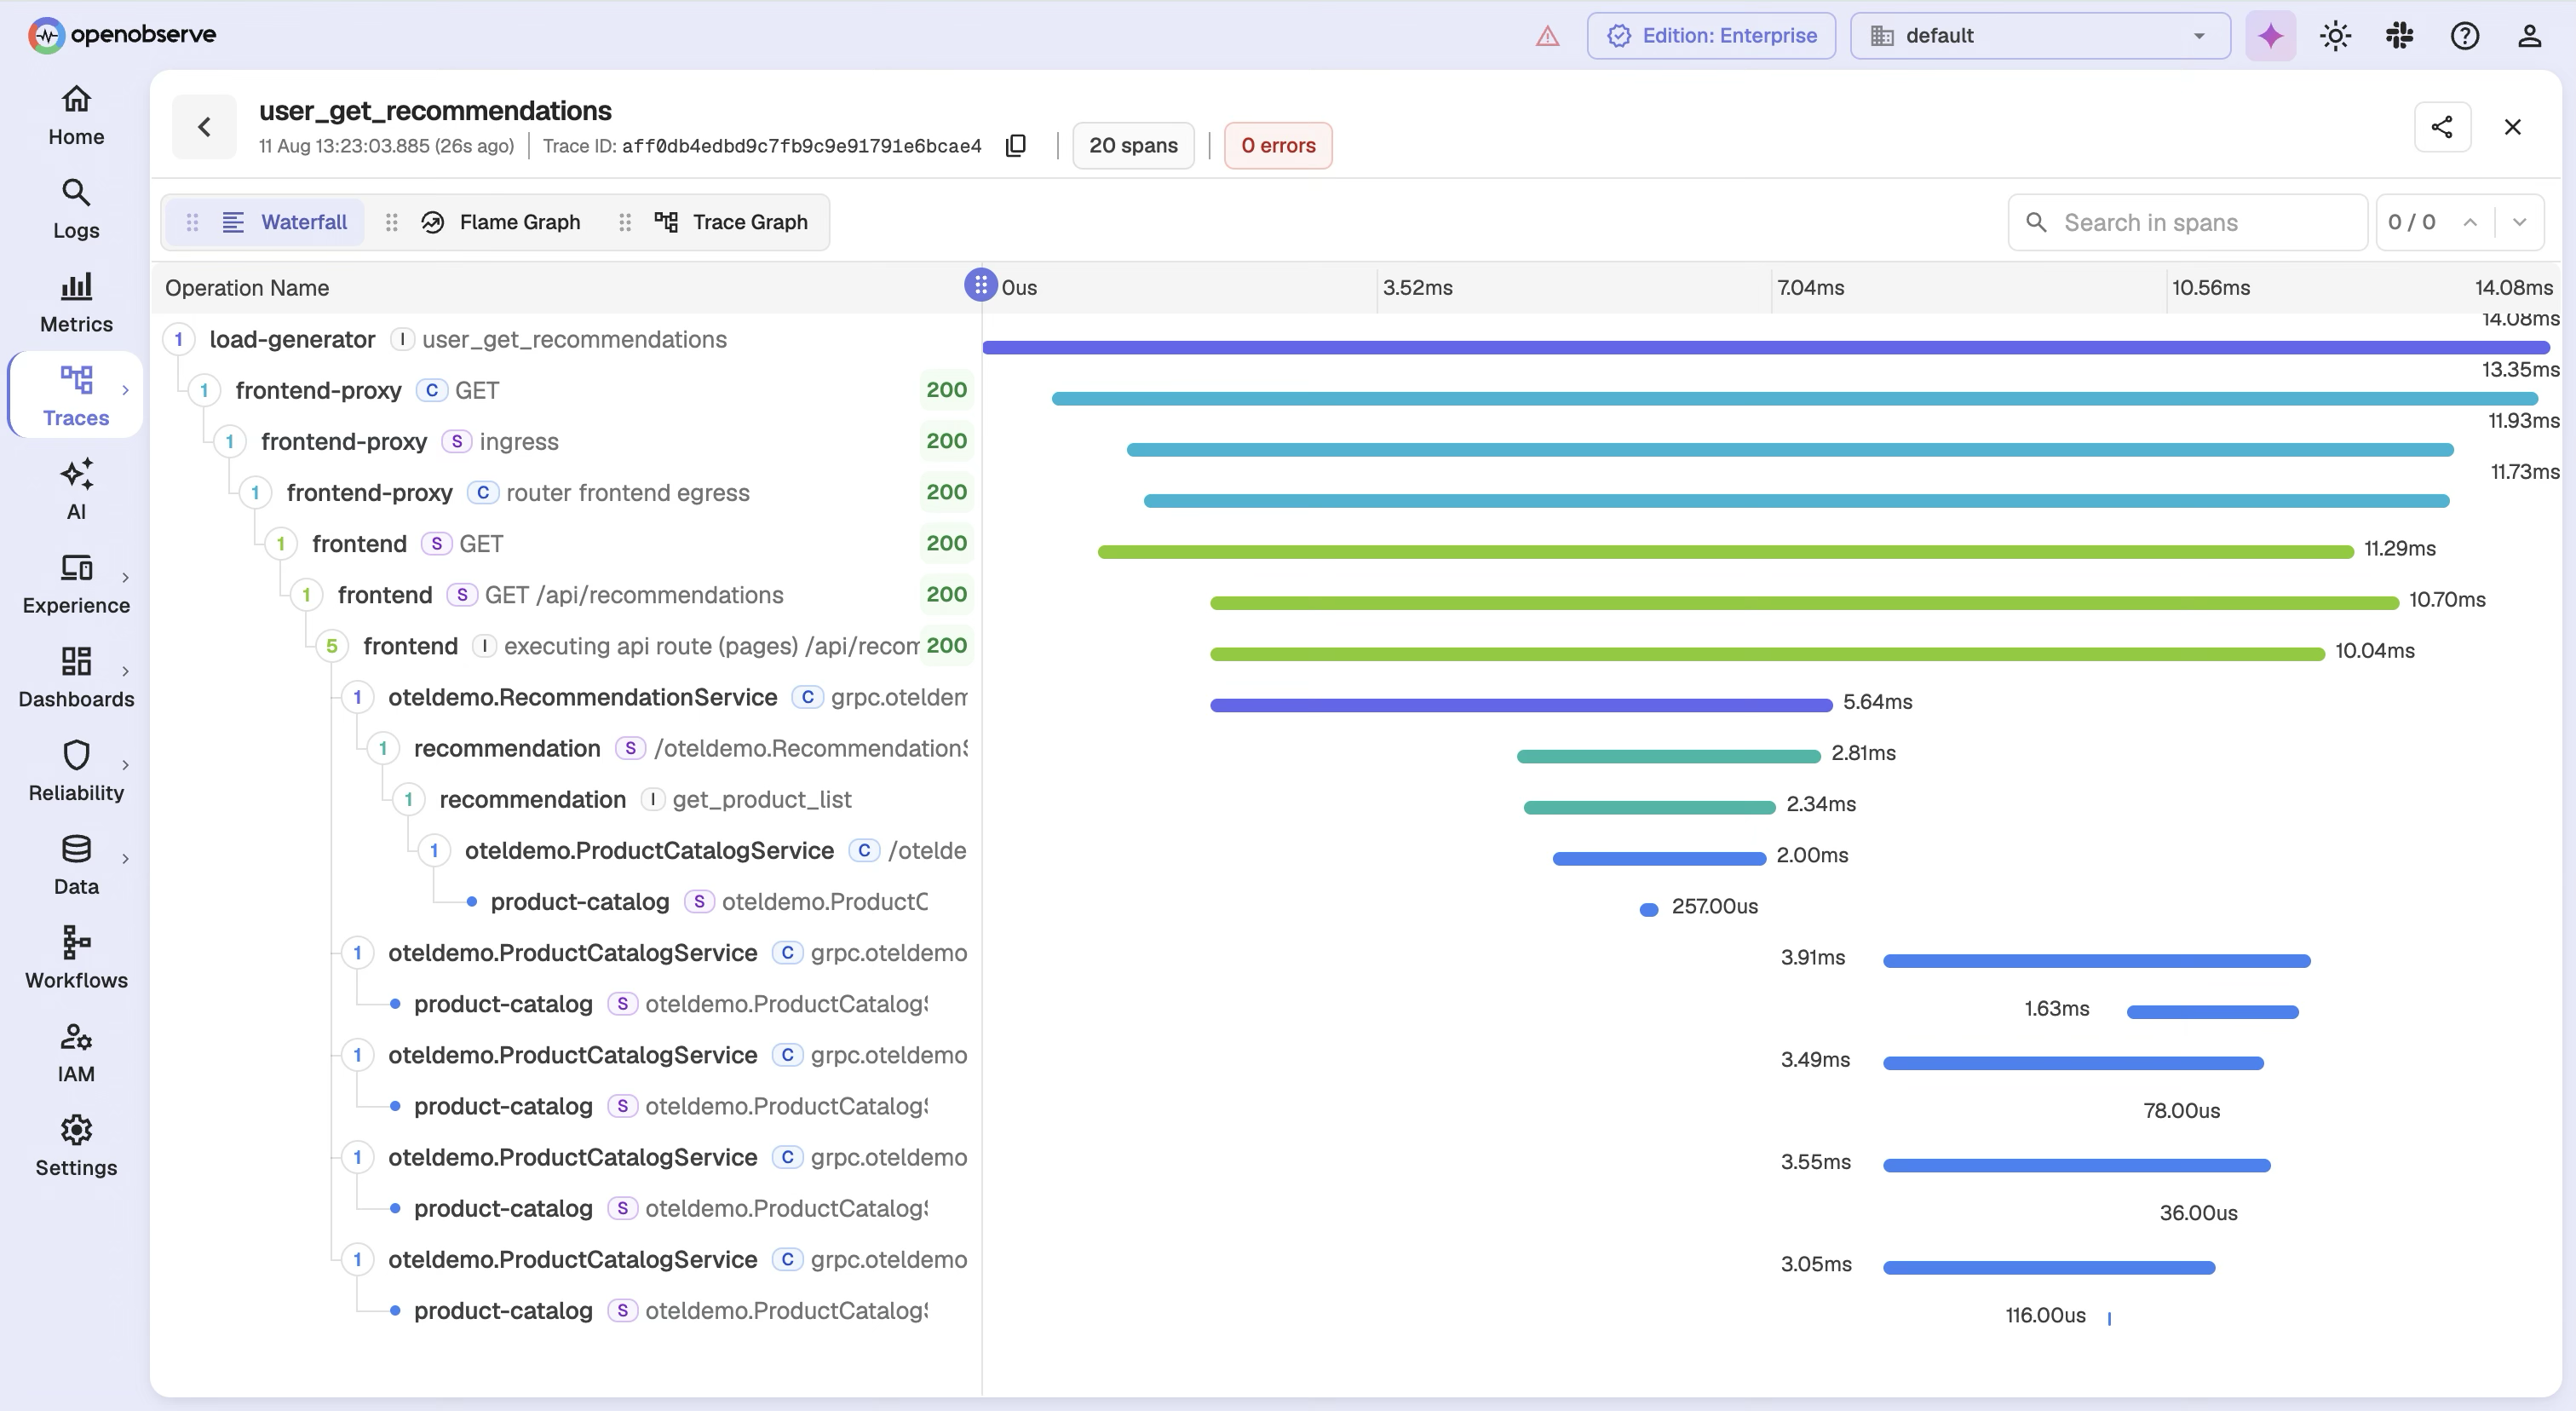This screenshot has height=1411, width=2576.
Task: Open IAM in the sidebar
Action: click(76, 1054)
